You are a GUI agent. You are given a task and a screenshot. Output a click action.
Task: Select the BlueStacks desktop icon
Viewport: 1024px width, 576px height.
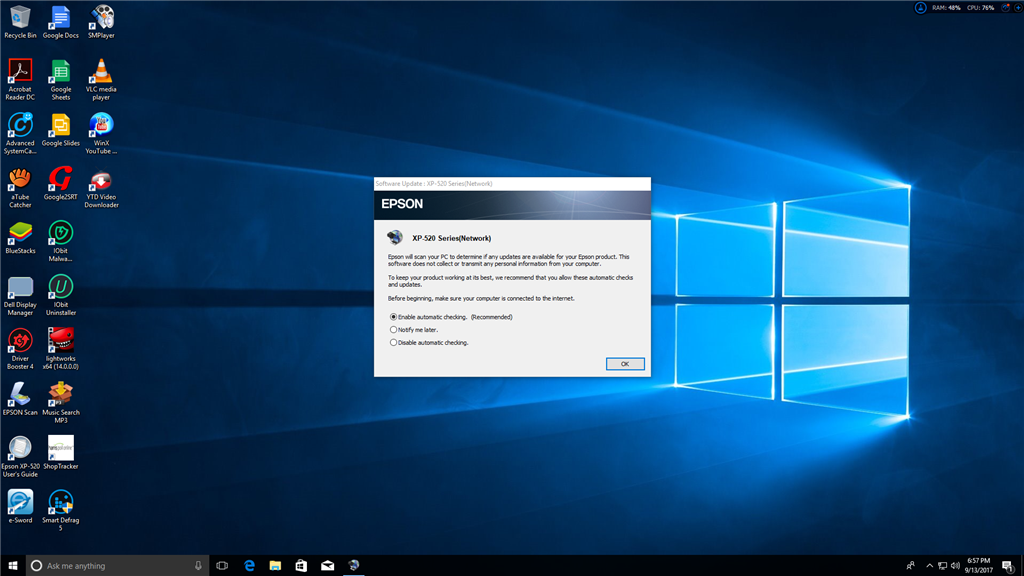pos(20,237)
